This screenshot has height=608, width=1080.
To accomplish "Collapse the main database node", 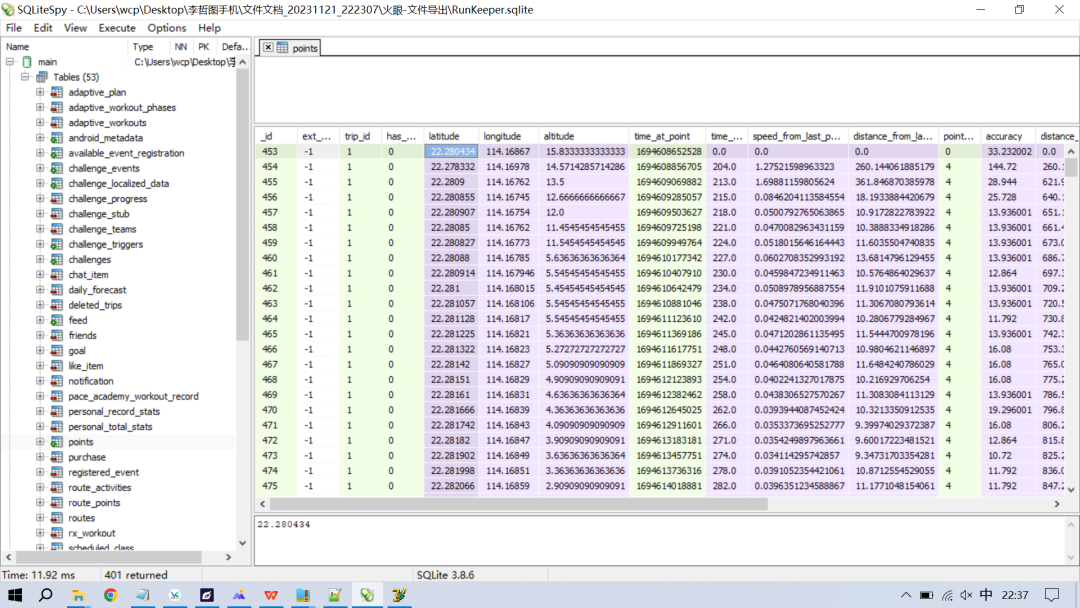I will (x=10, y=62).
